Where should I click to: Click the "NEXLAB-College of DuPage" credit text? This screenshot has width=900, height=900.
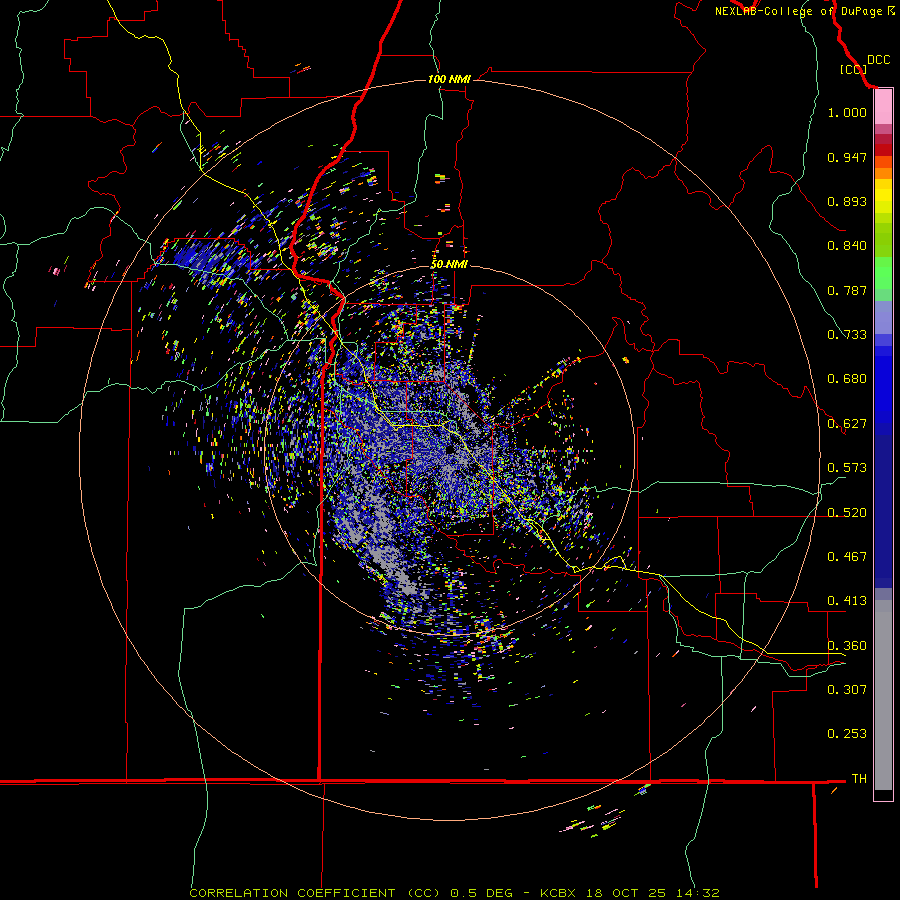(800, 11)
